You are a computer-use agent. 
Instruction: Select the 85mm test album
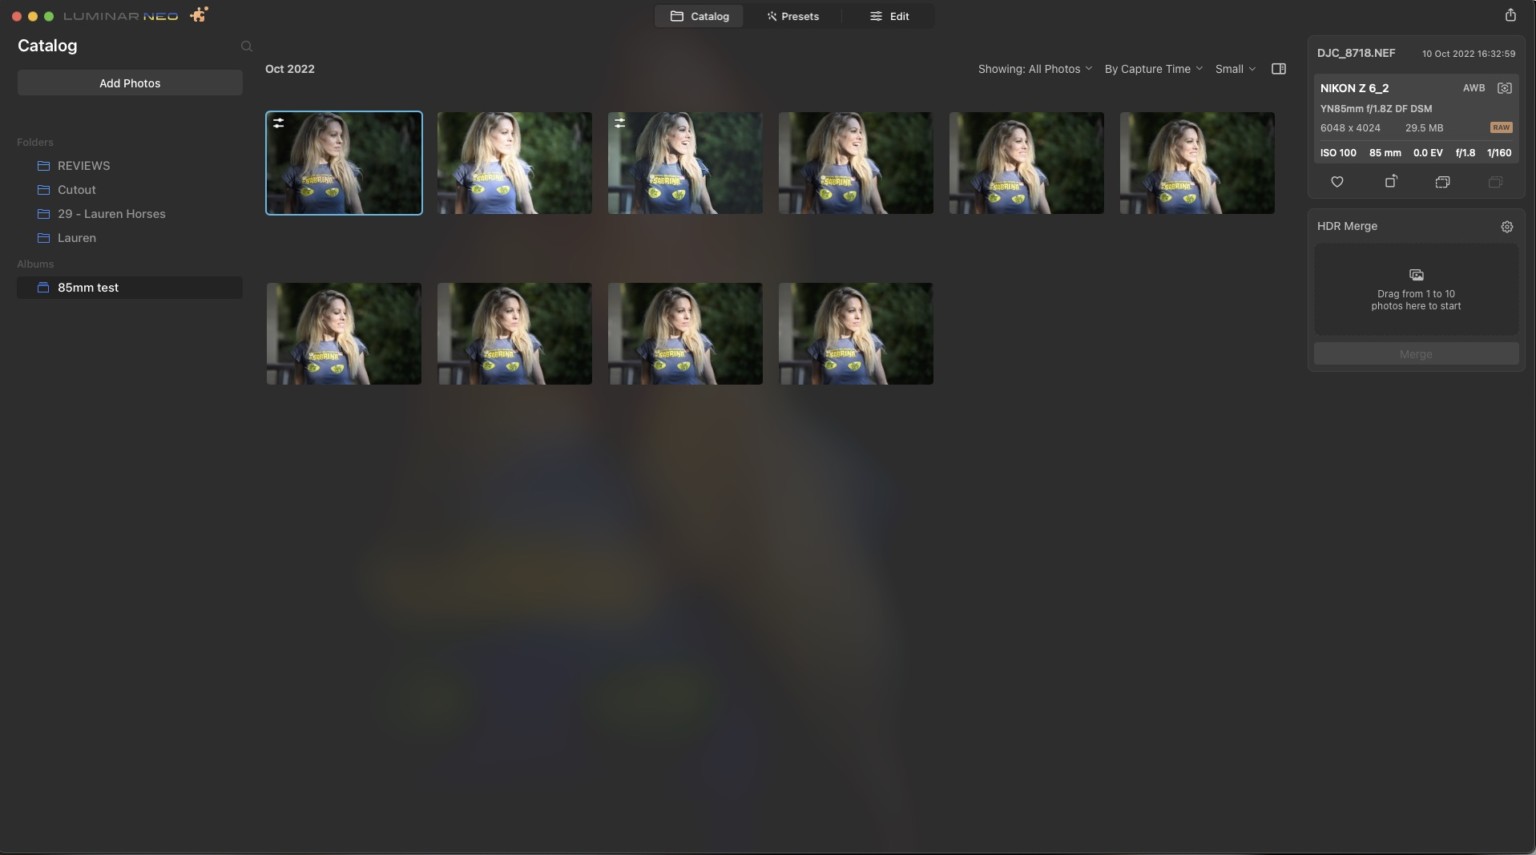[88, 287]
